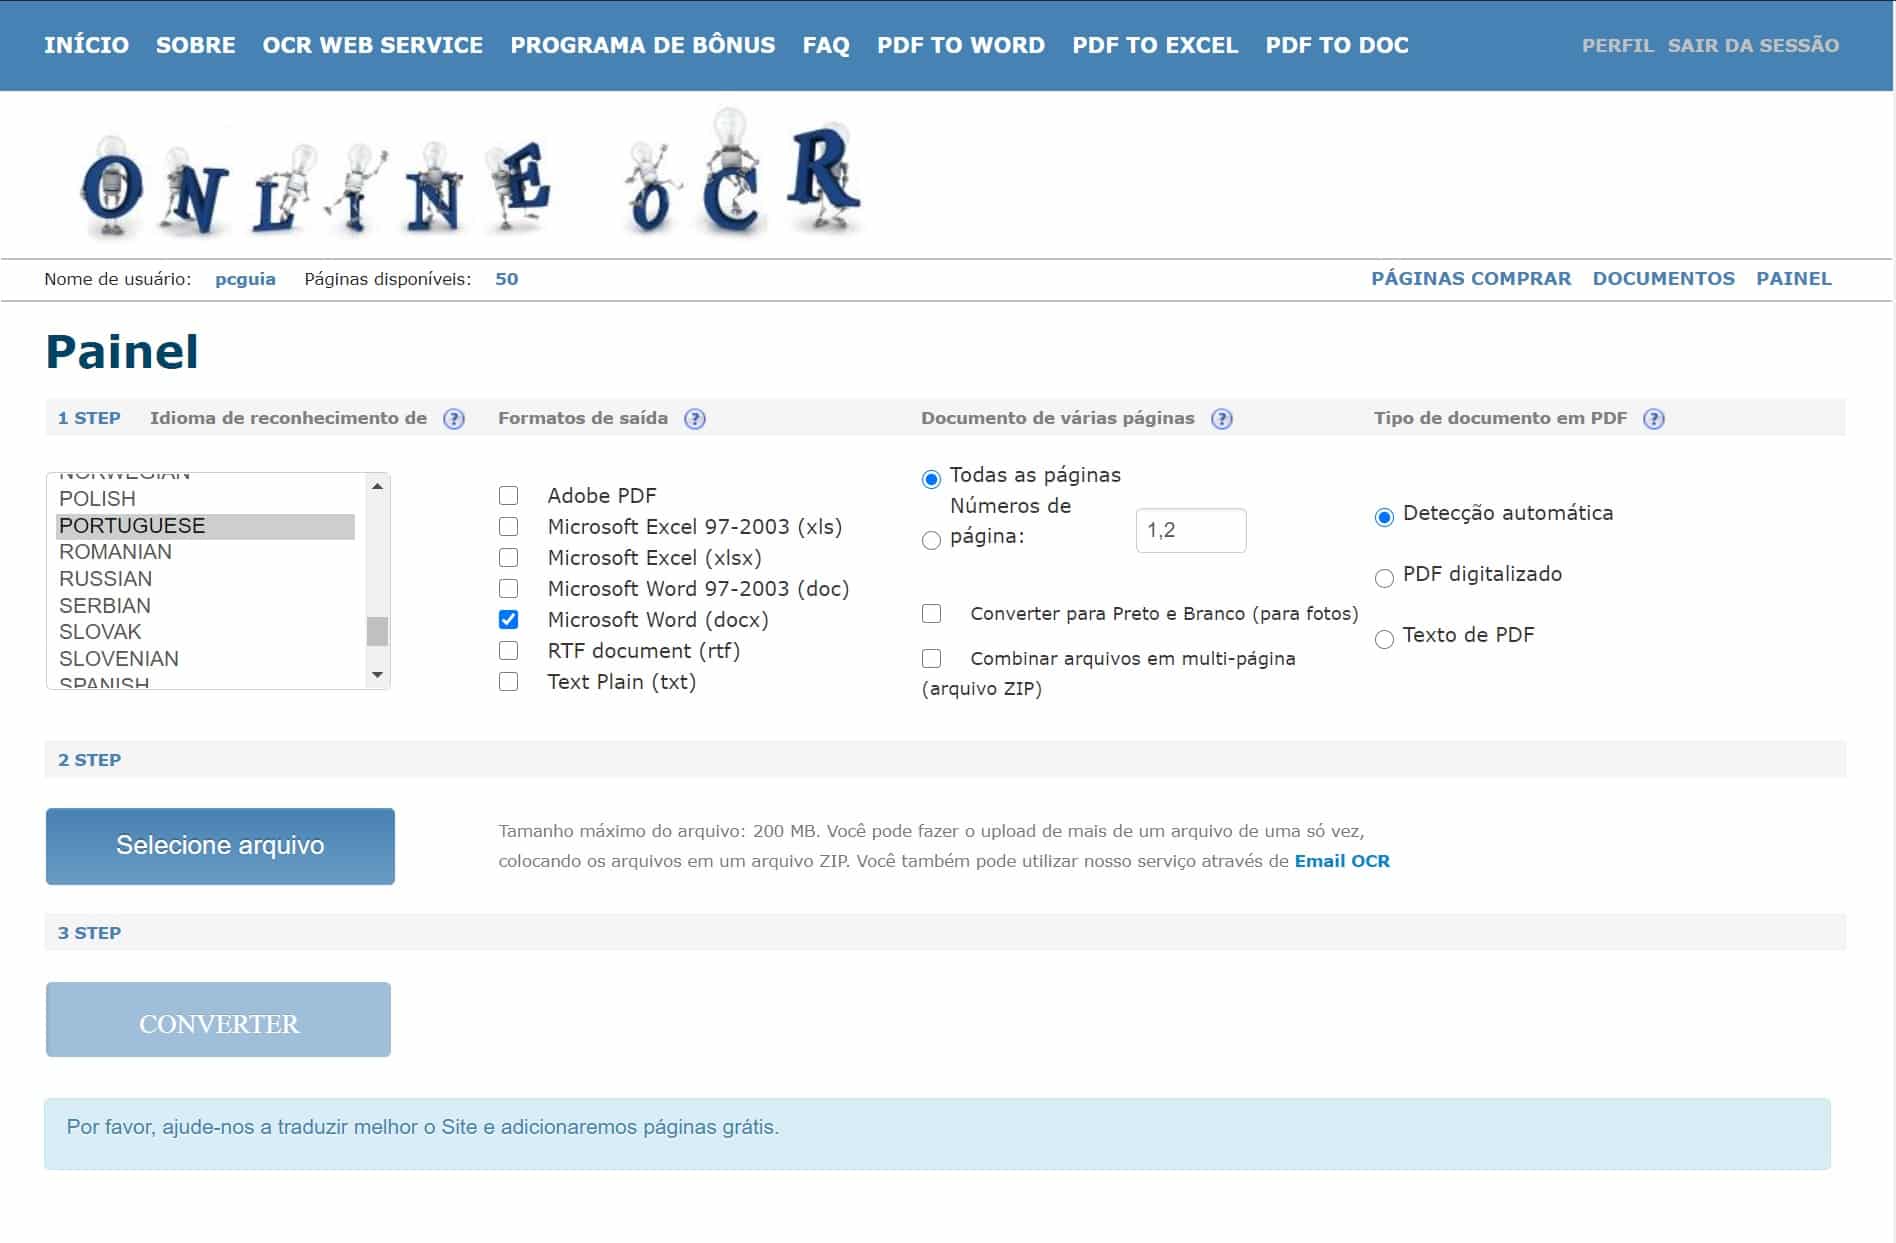Go to the FAQ page

(825, 45)
